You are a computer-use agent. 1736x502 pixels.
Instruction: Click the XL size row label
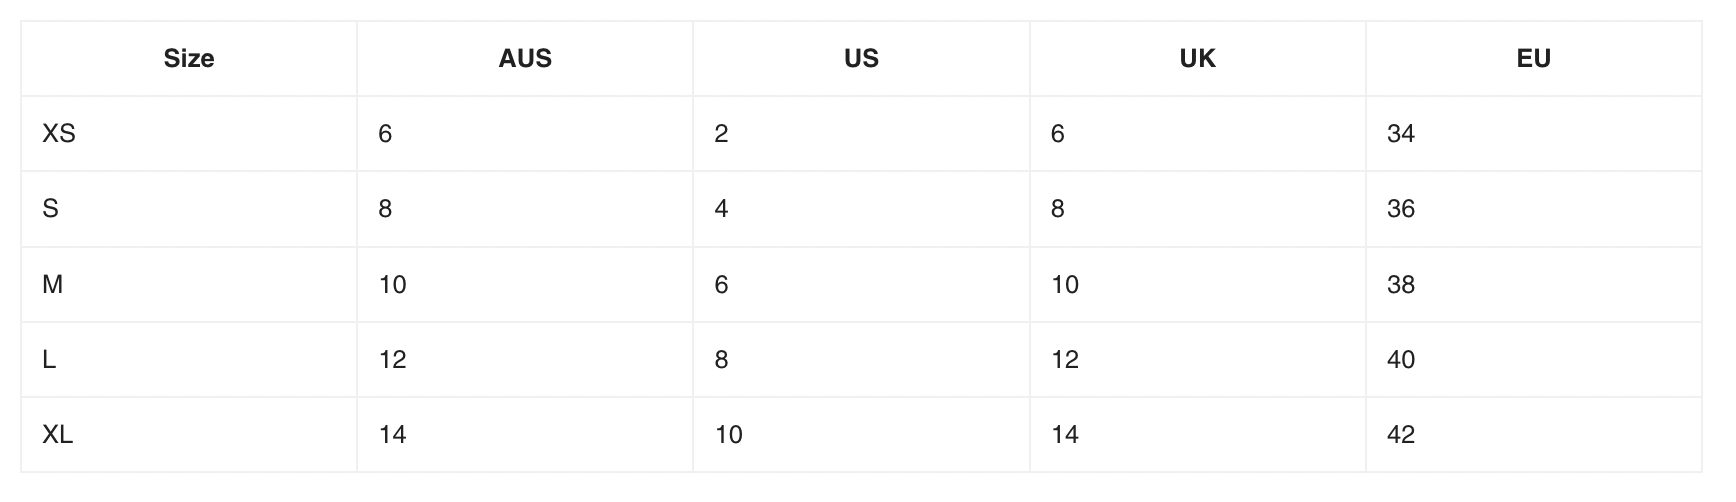click(58, 435)
